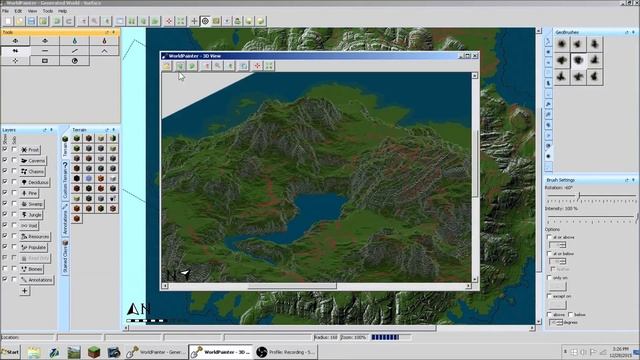Click the float icon on Tools panel header
Image resolution: width=640 pixels, height=360 pixels.
(x=107, y=32)
